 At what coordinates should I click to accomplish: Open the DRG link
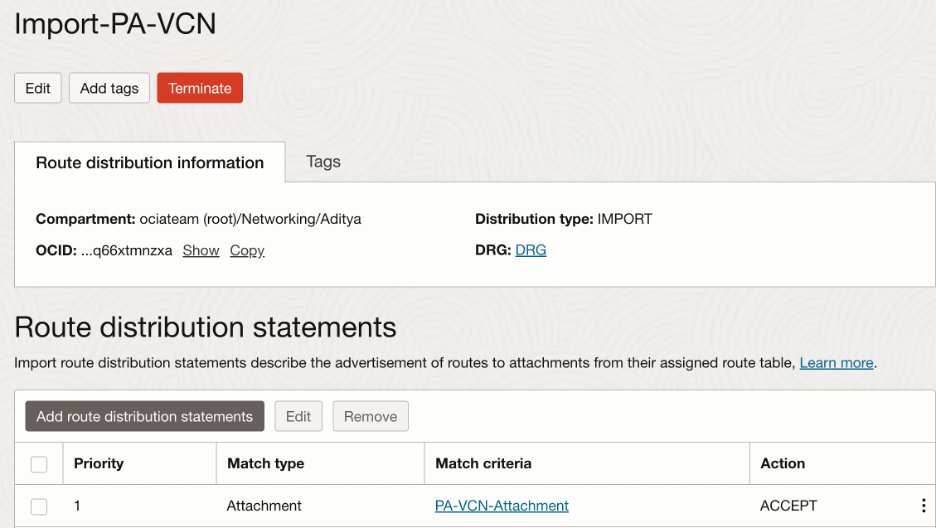click(531, 250)
